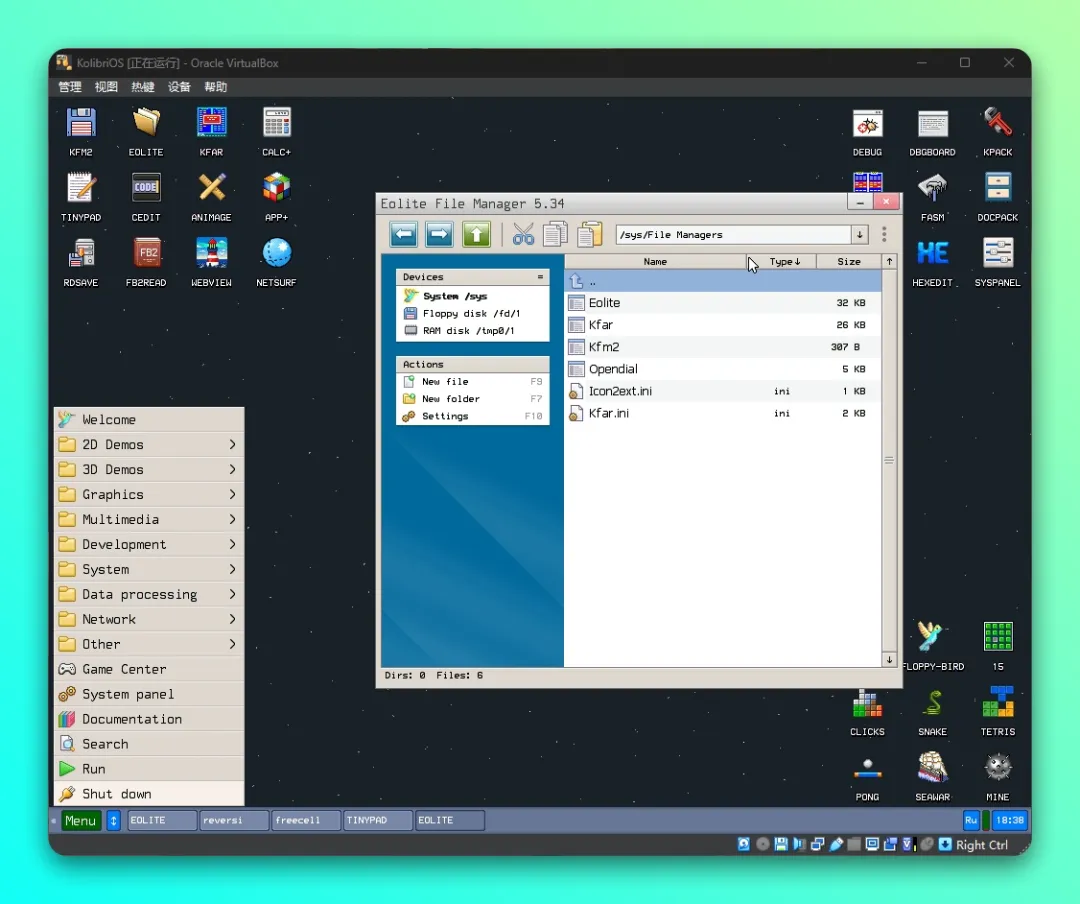This screenshot has width=1080, height=904.
Task: Go up a folder with green arrow
Action: pyautogui.click(x=476, y=234)
